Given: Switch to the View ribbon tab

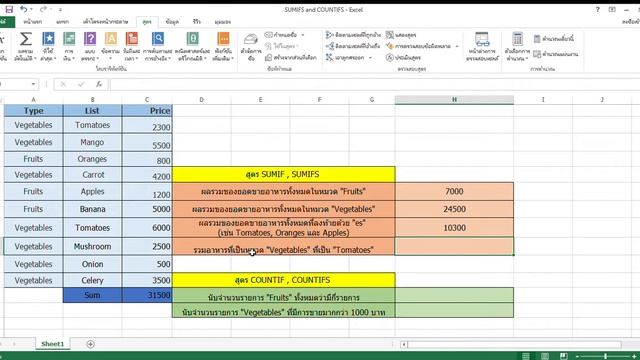Looking at the screenshot, I should (222, 22).
